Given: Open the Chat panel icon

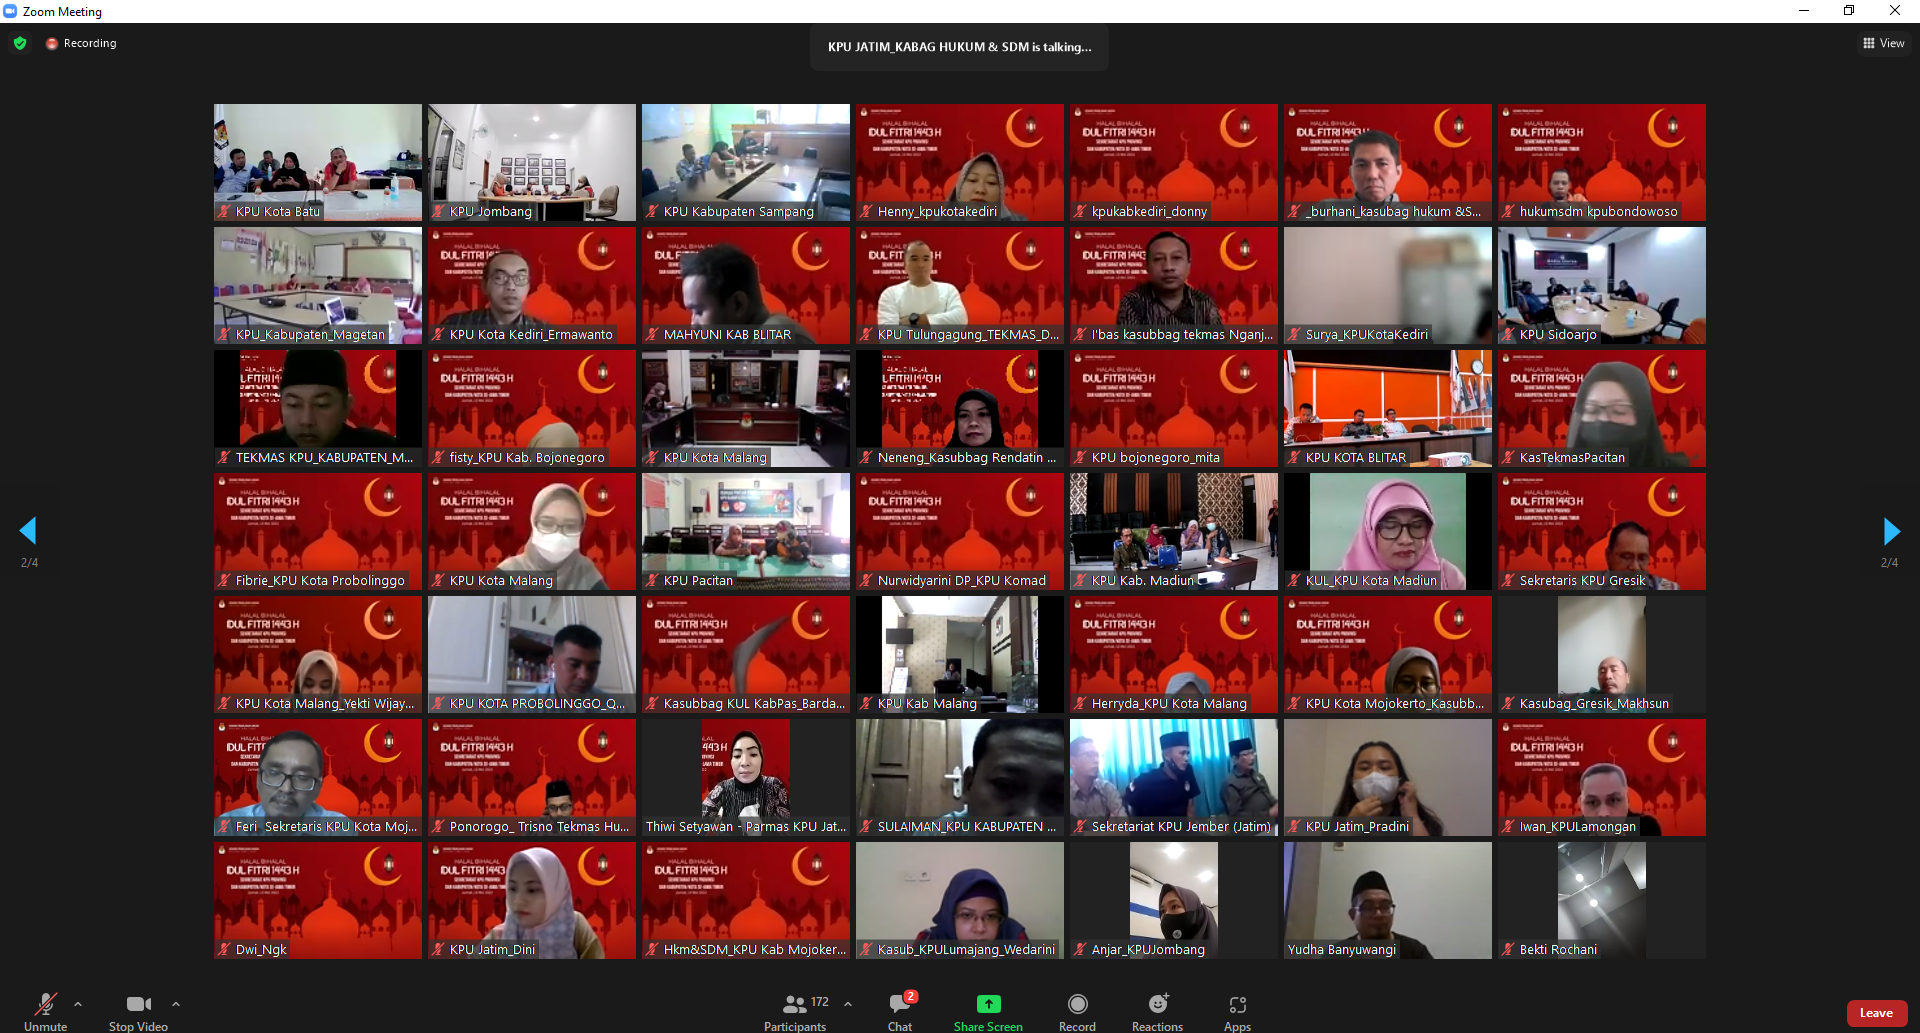Looking at the screenshot, I should 900,1005.
